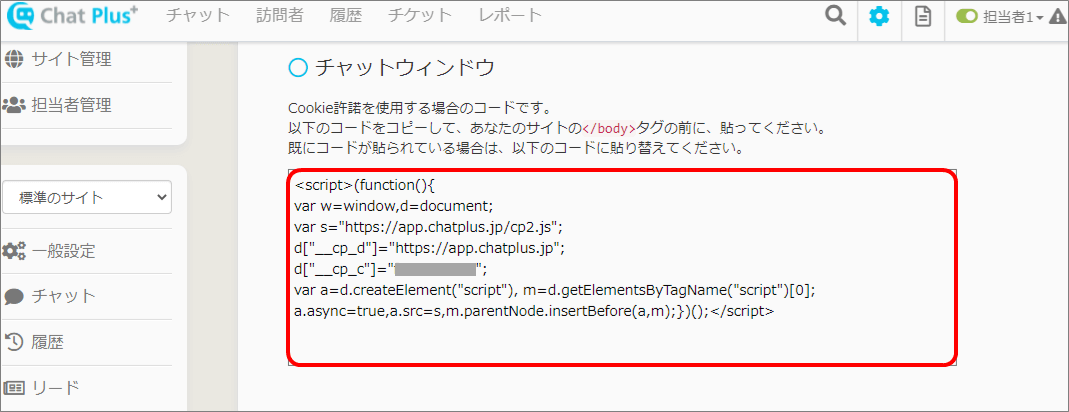1069x412 pixels.
Task: Open サイト管理 in the sidebar
Action: 70,59
